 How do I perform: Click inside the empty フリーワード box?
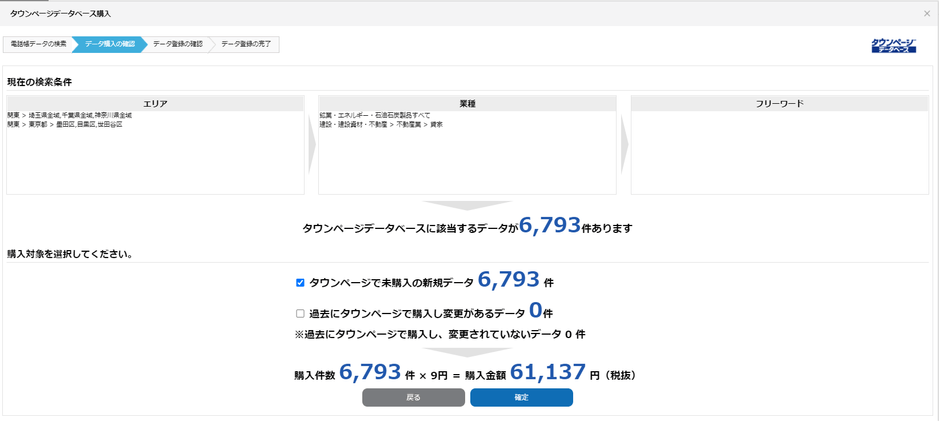(x=780, y=152)
